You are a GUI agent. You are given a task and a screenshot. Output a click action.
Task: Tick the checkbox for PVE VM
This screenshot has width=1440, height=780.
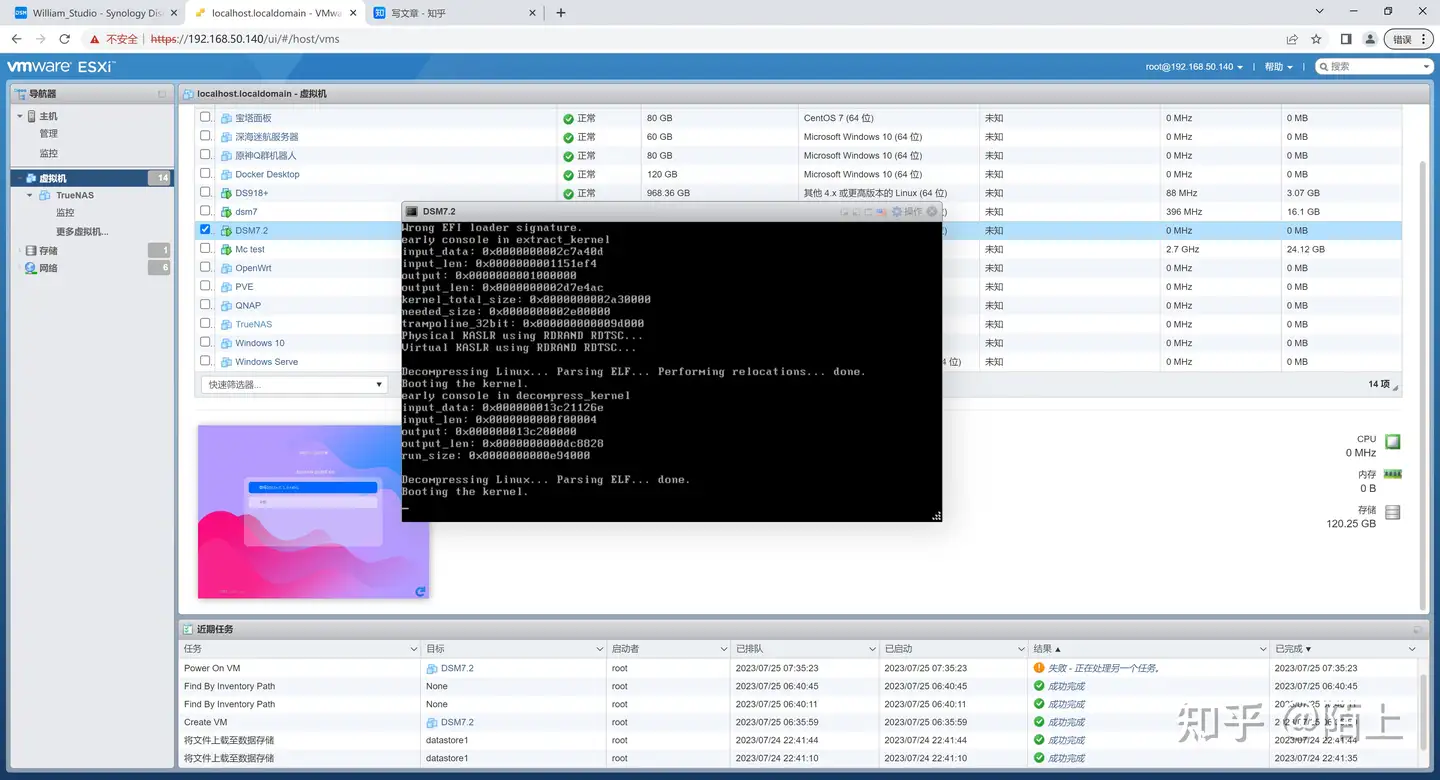click(x=205, y=286)
